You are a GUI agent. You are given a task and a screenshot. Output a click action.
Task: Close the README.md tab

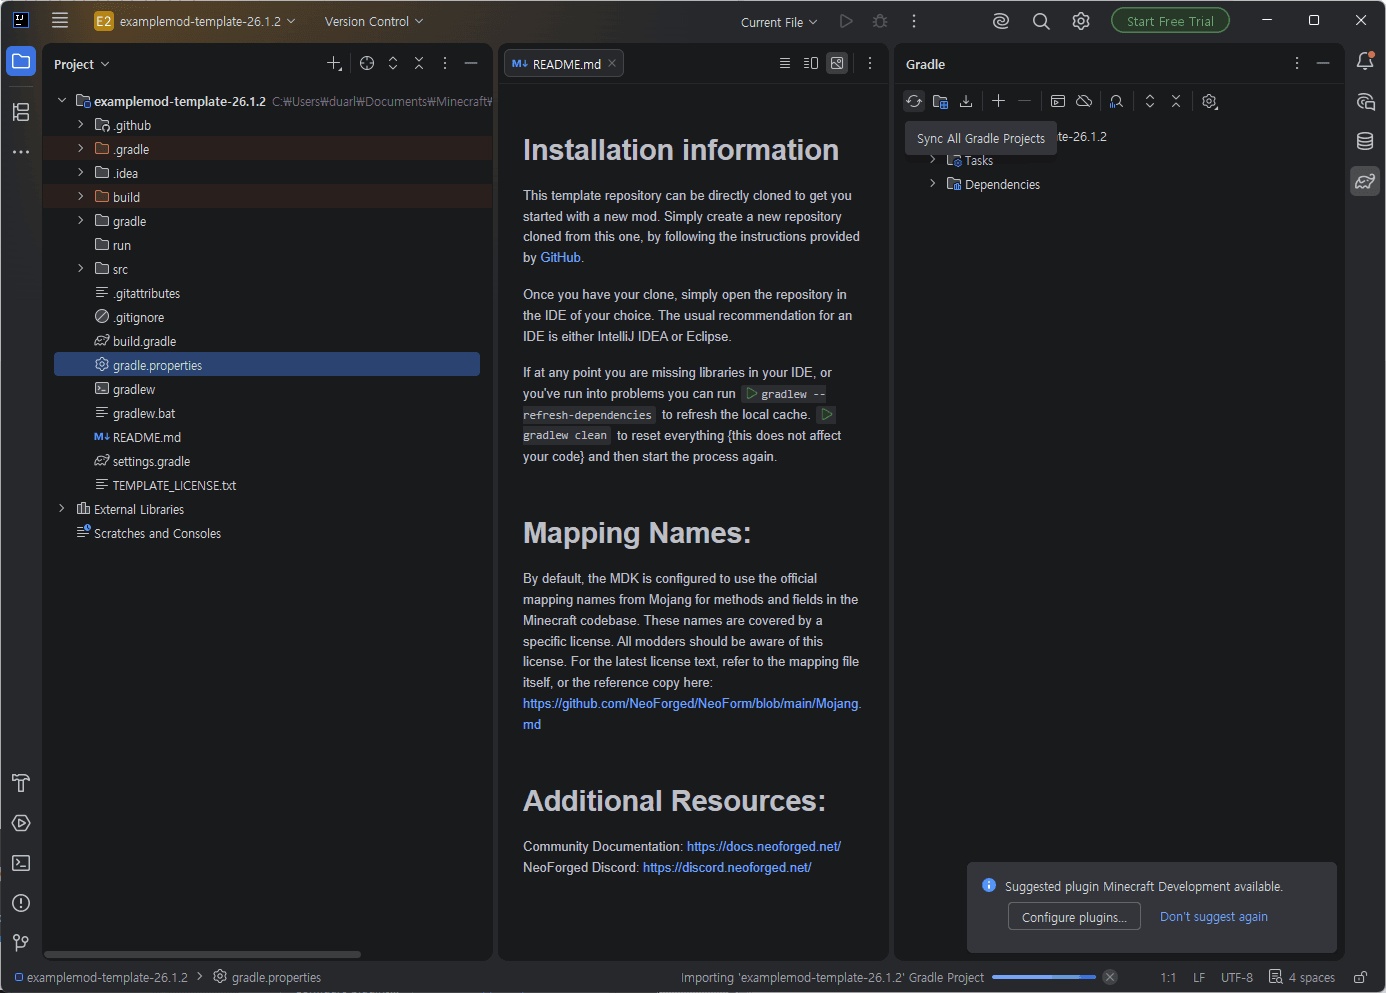point(612,63)
